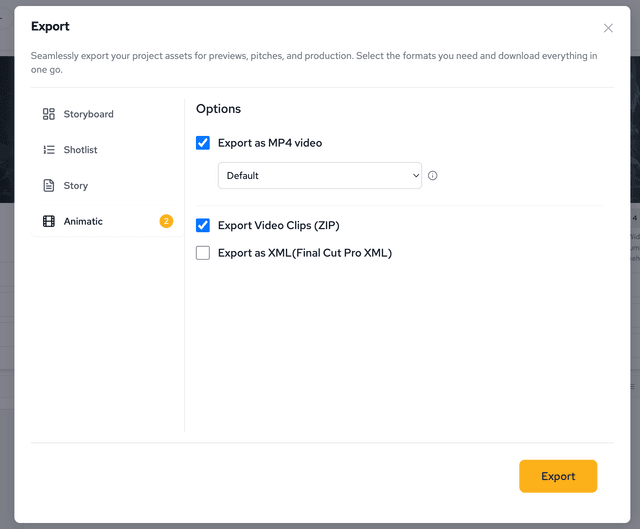This screenshot has height=529, width=640.
Task: Click the "Export Video Clips (ZIP)" label text
Action: (278, 225)
